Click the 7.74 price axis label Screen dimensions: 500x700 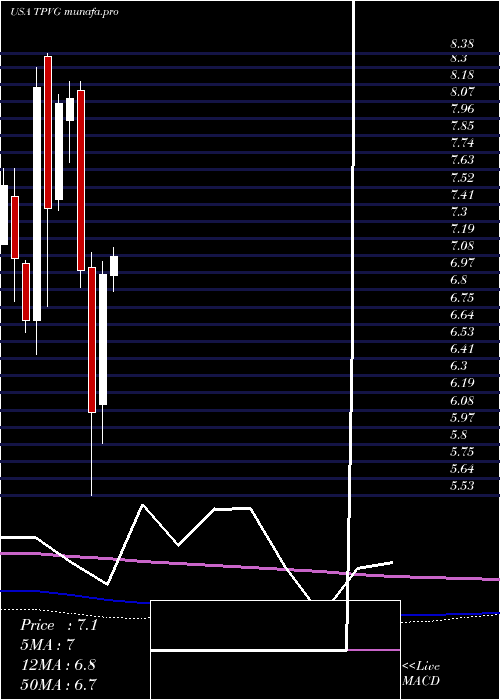tap(462, 143)
